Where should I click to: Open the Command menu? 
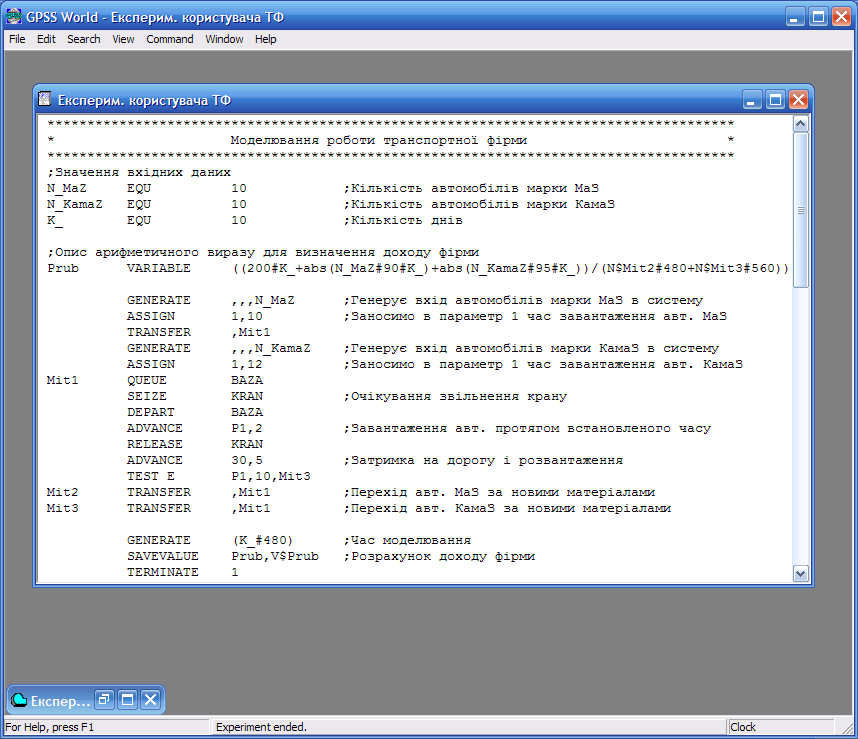(x=170, y=39)
